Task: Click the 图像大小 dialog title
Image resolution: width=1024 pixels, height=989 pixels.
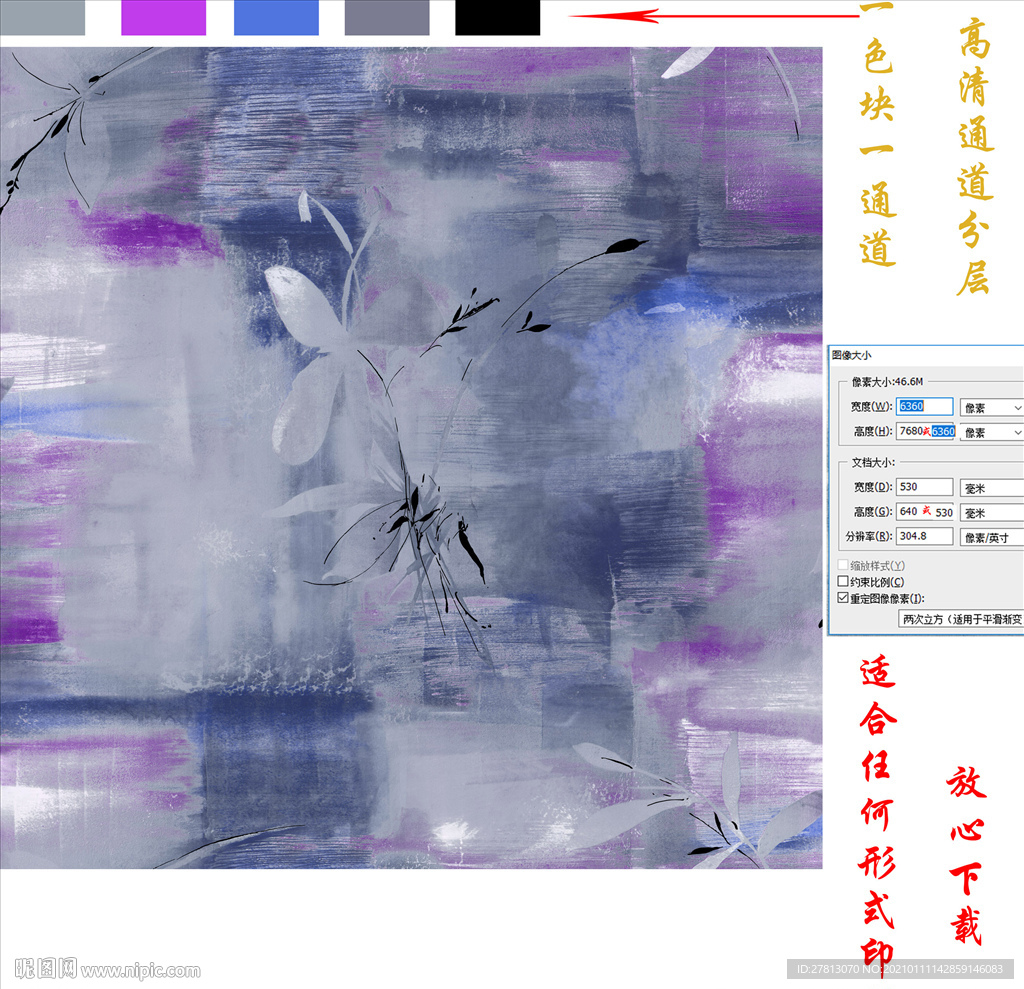Action: coord(851,355)
